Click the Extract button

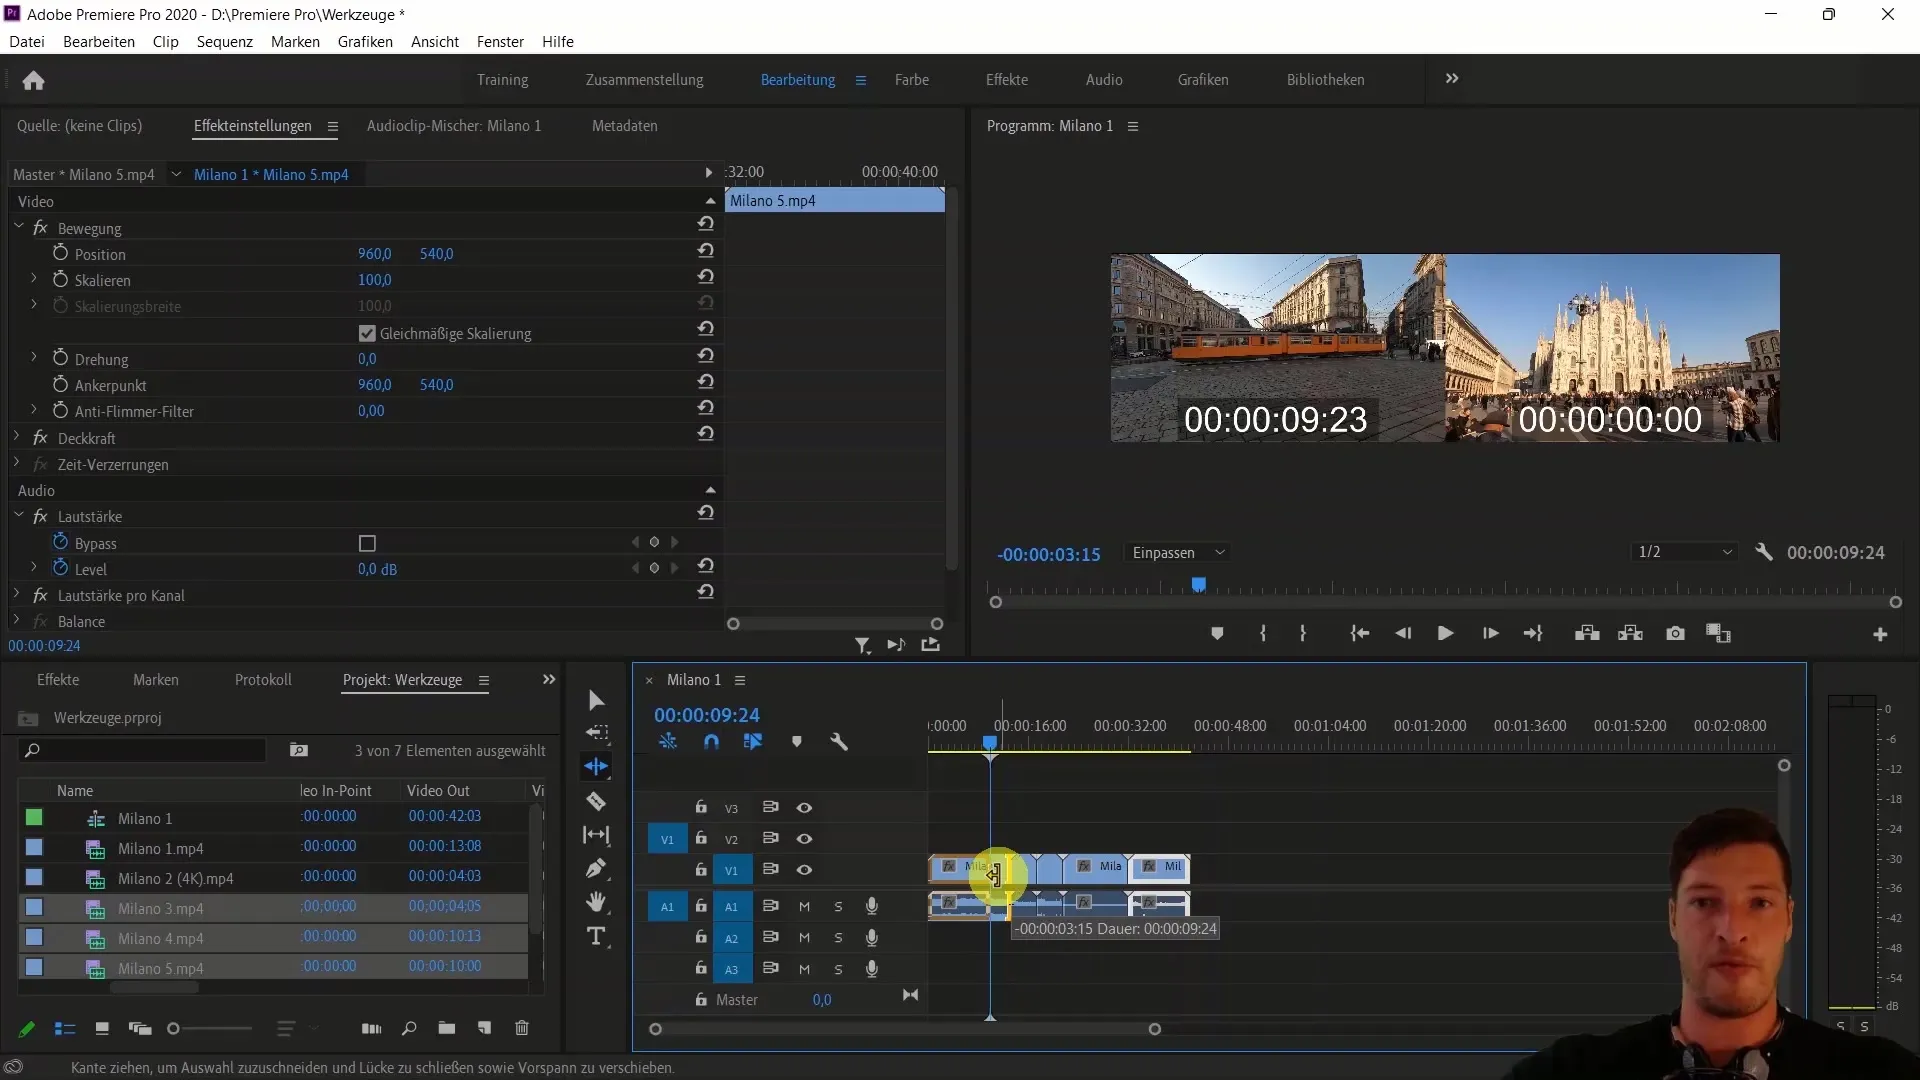pos(1630,633)
